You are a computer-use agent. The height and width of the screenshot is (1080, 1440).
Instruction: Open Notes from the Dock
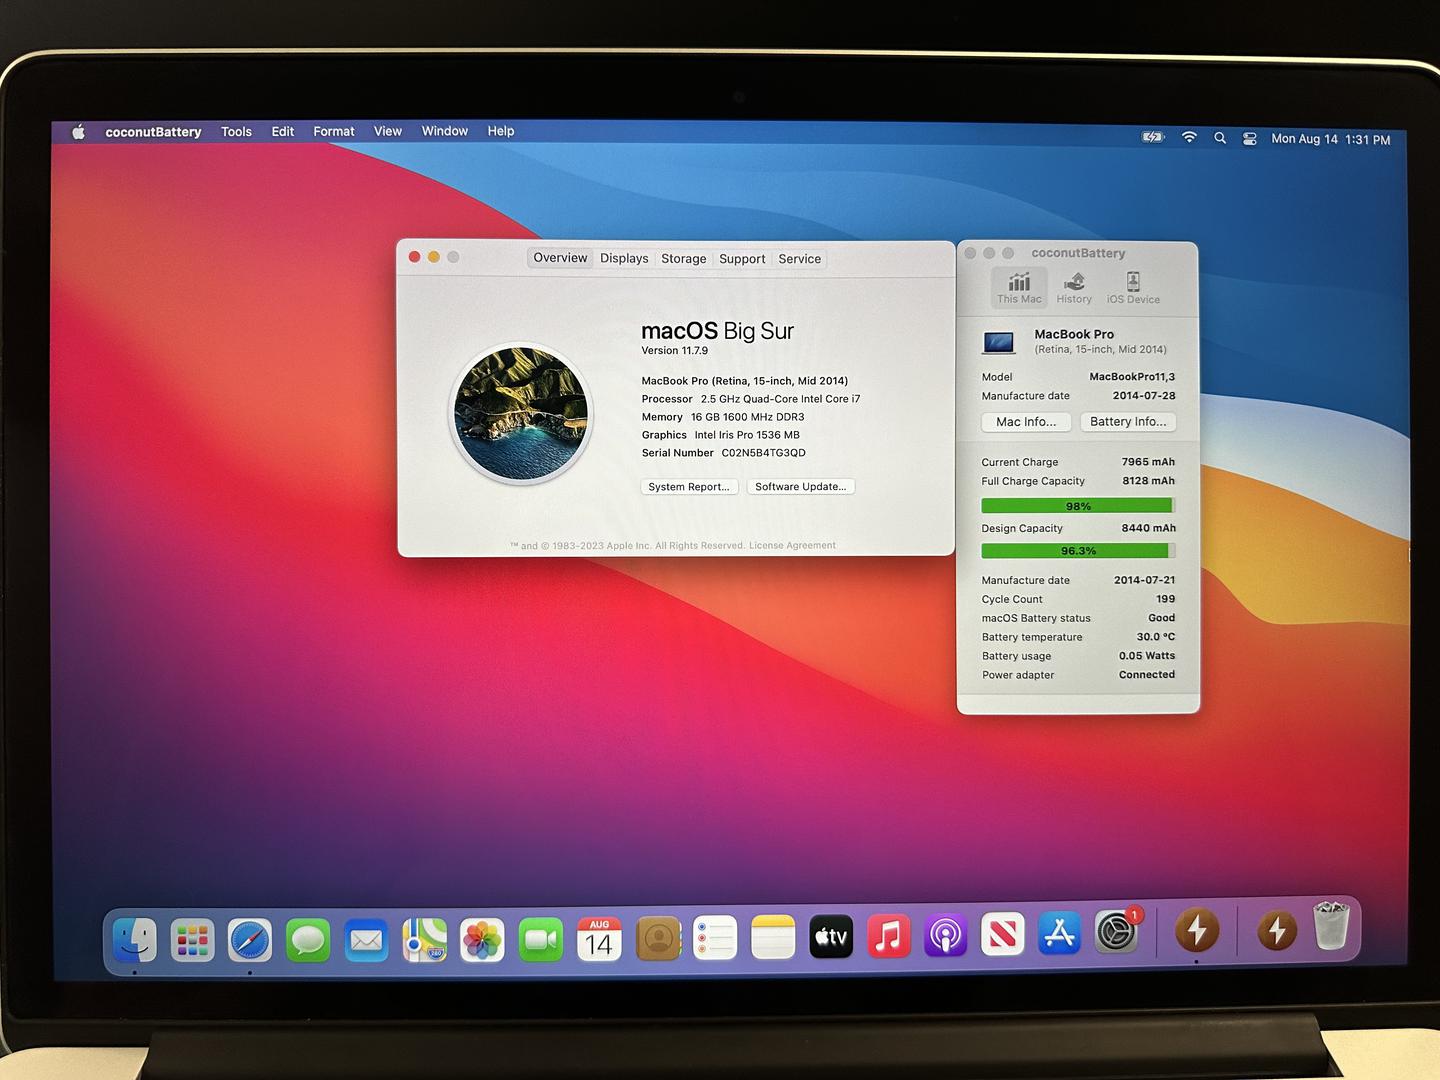773,939
